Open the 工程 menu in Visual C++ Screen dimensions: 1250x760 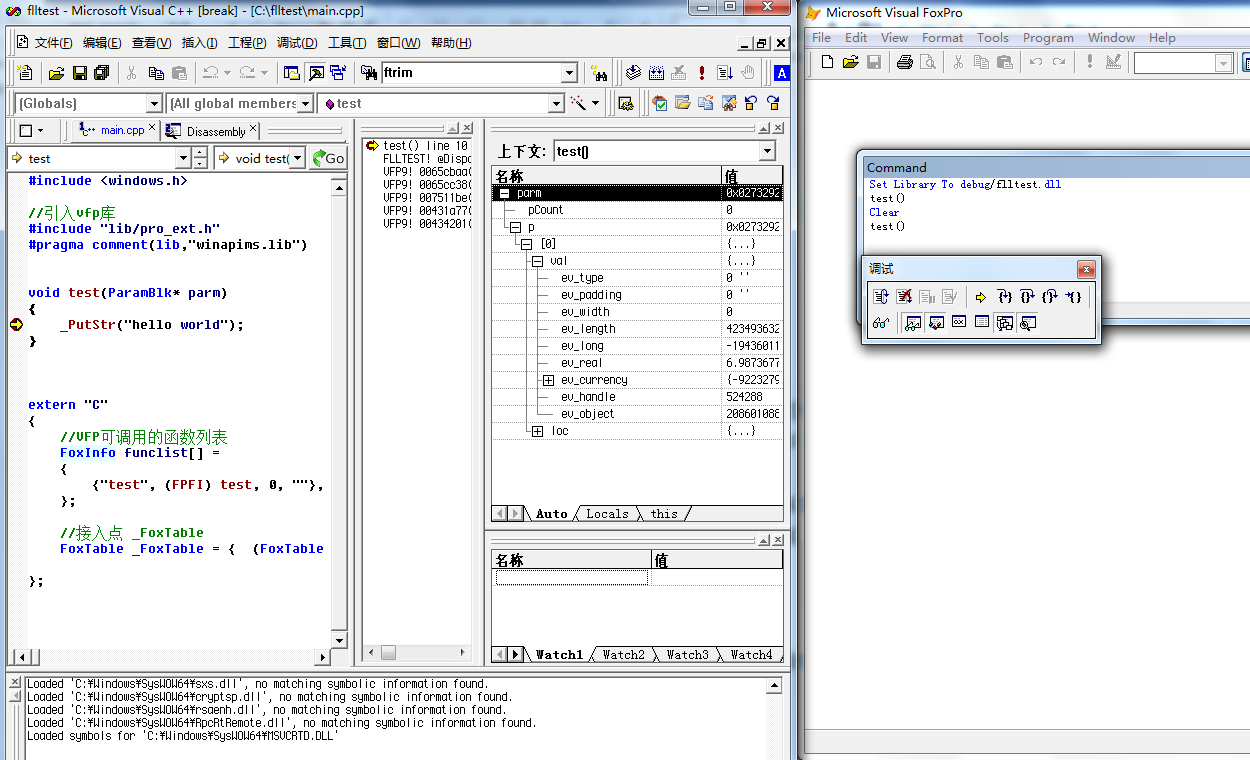(x=247, y=43)
